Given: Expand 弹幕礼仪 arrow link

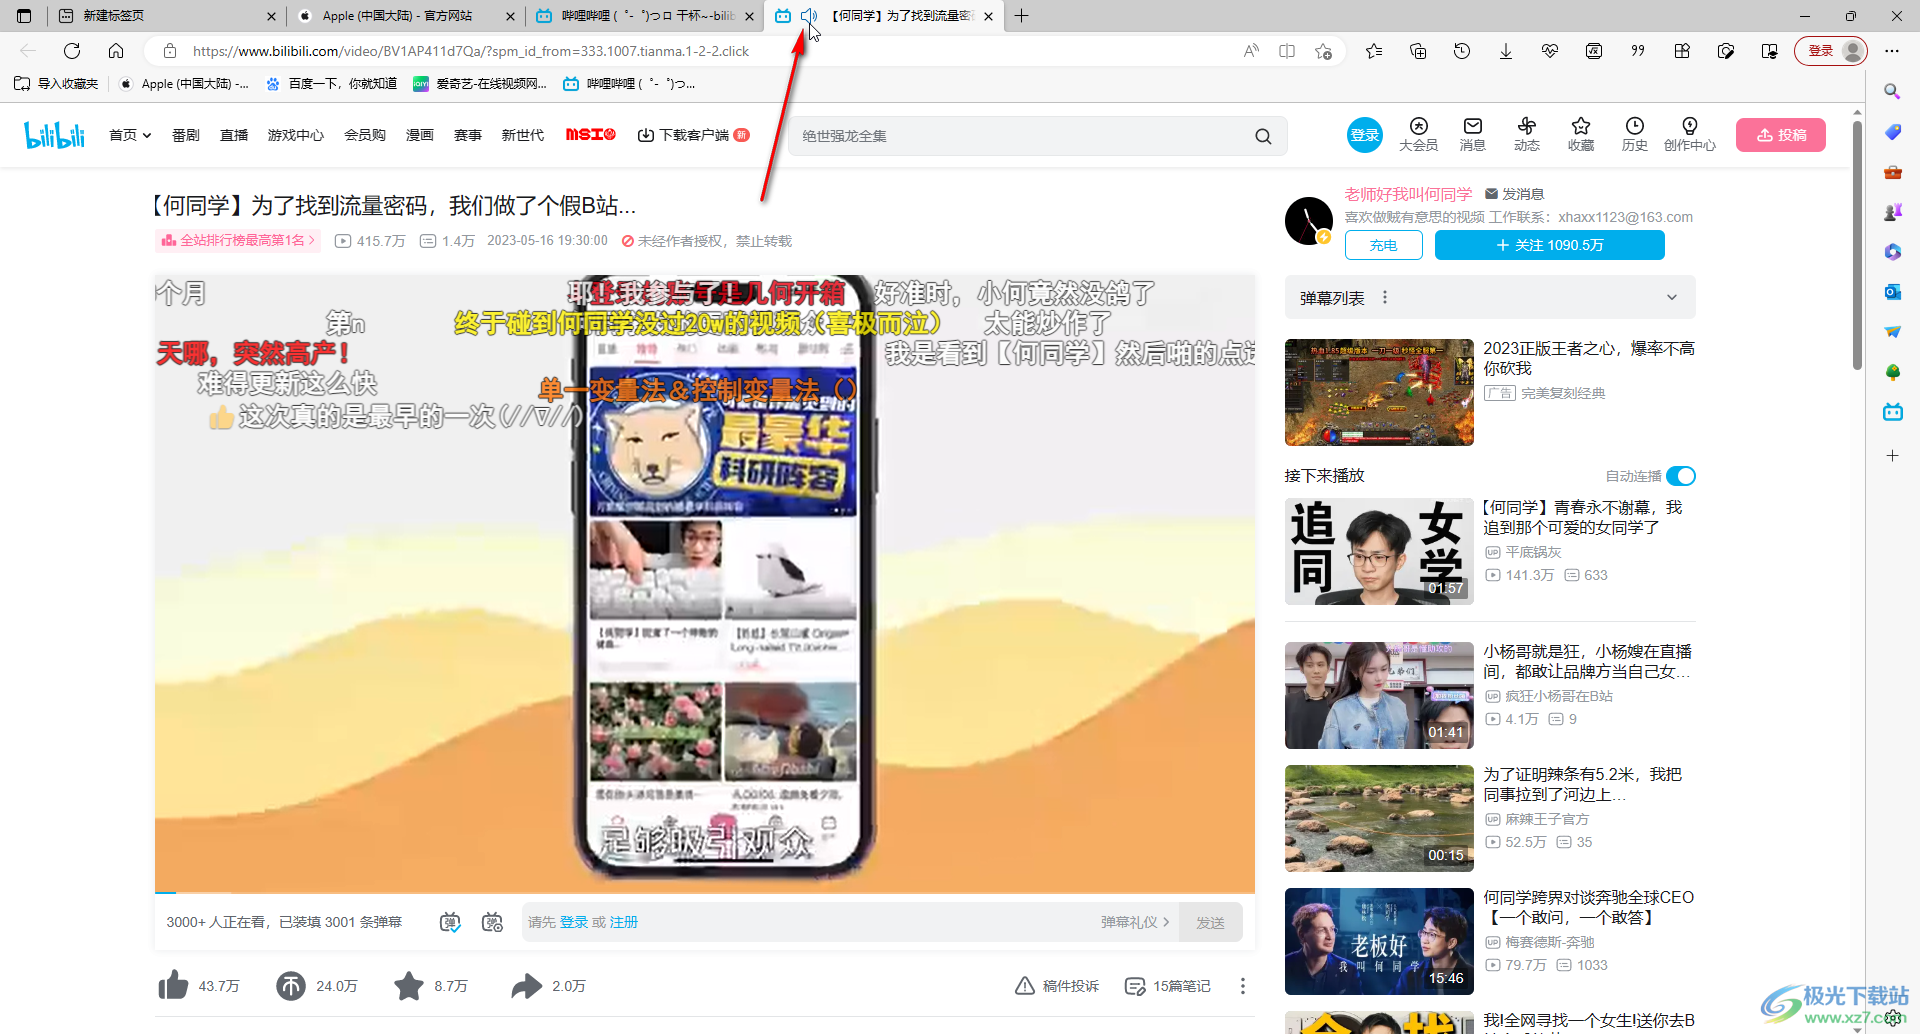Looking at the screenshot, I should [x=1135, y=922].
